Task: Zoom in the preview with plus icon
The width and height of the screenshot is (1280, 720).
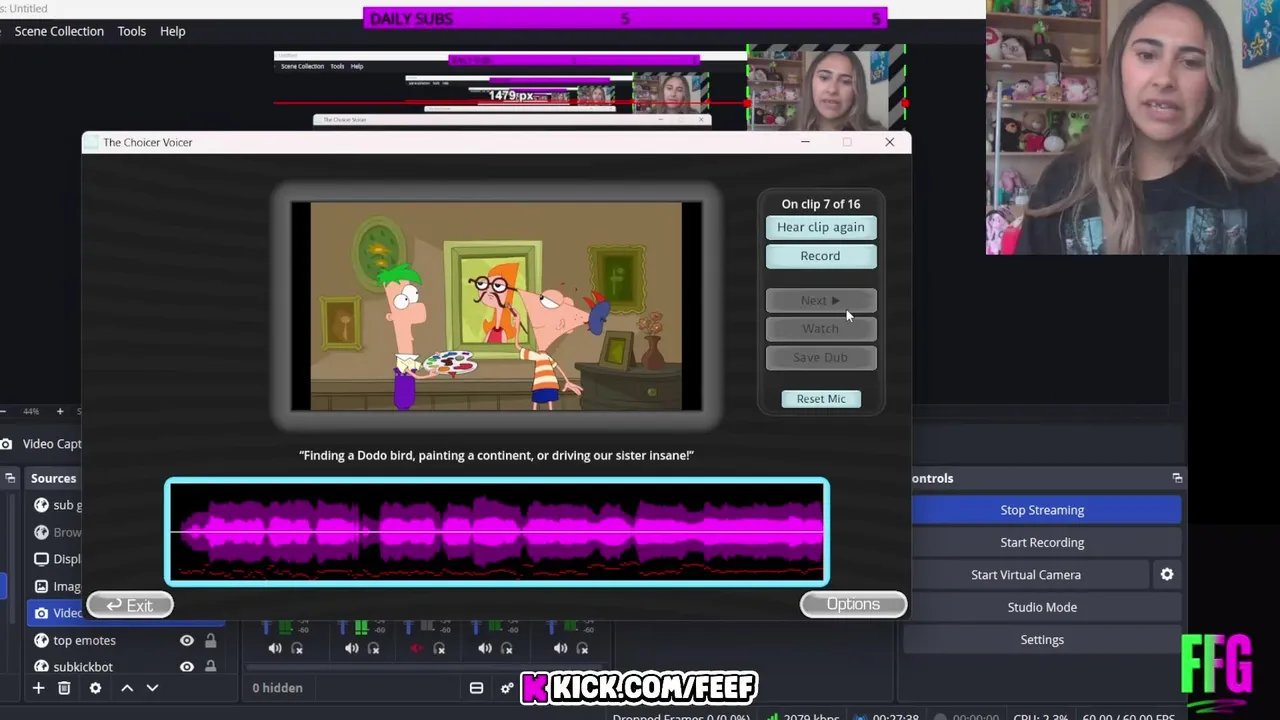Action: pos(60,411)
